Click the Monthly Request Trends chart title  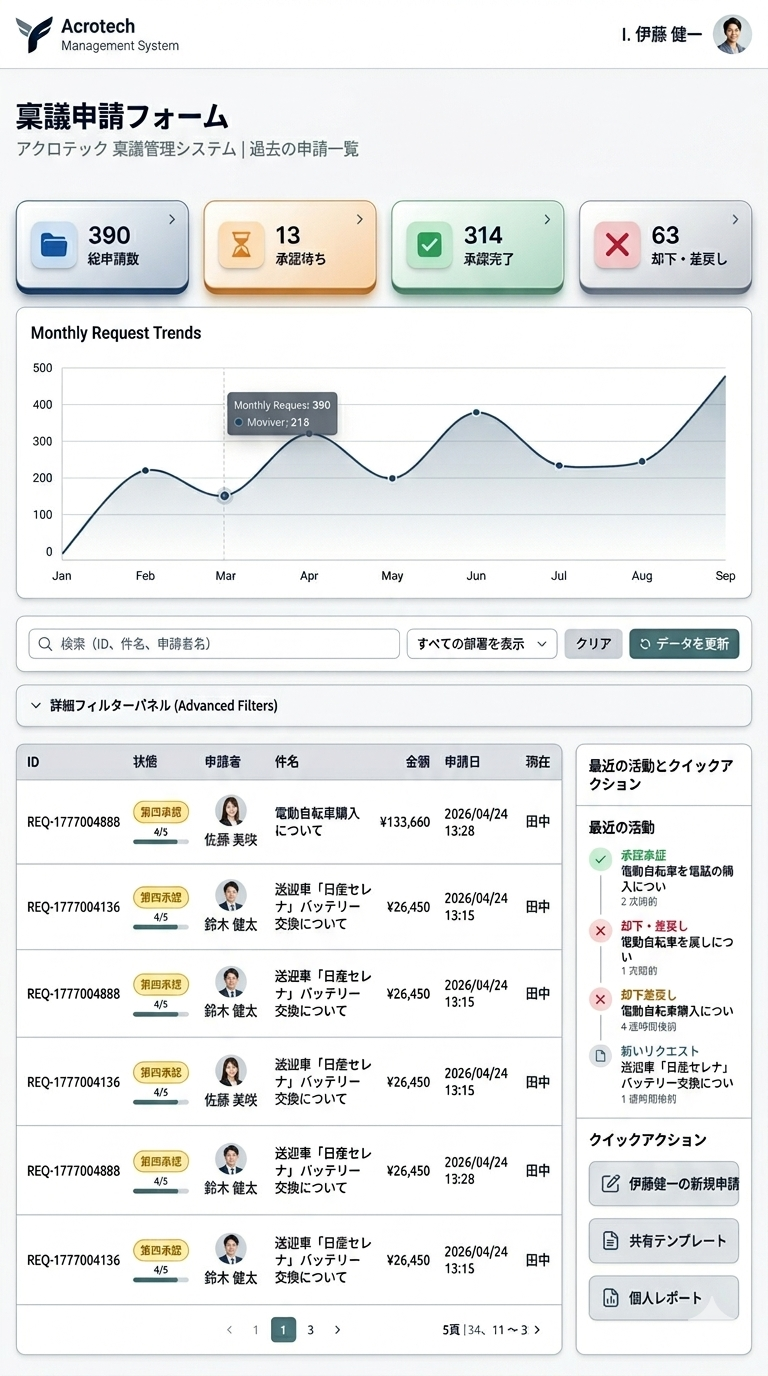(116, 333)
